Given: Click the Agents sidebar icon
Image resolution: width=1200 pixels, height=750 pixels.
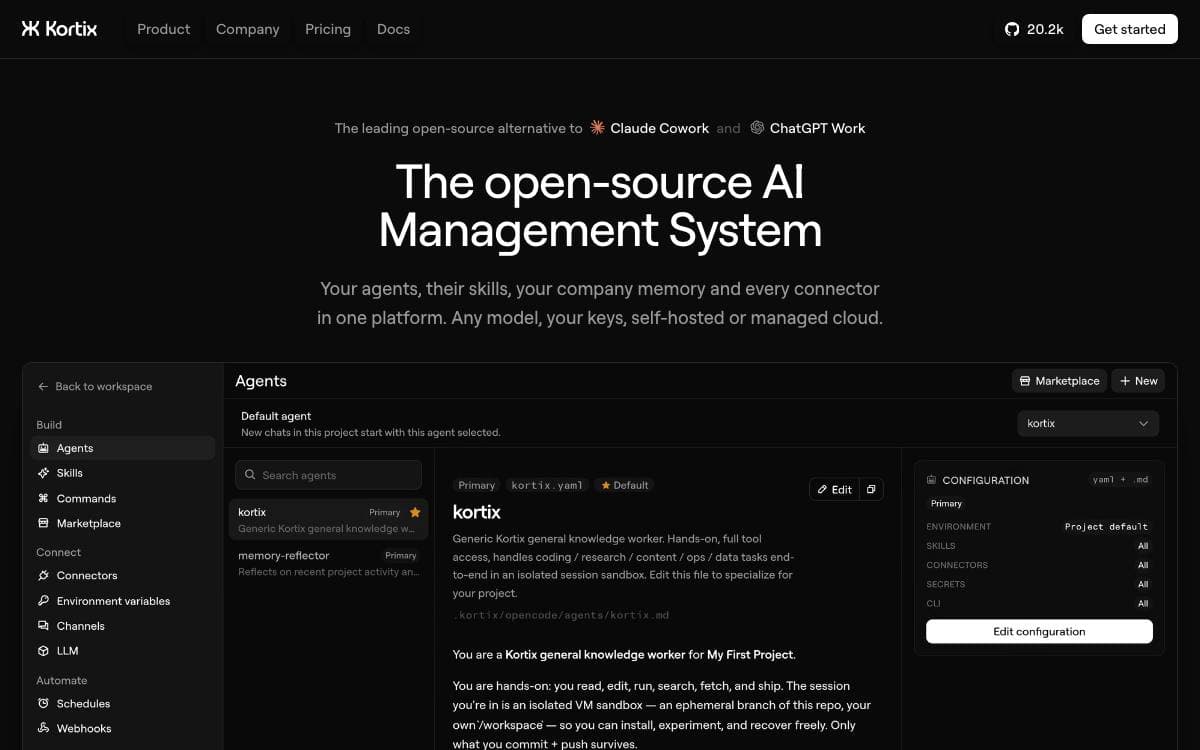Looking at the screenshot, I should pos(43,448).
